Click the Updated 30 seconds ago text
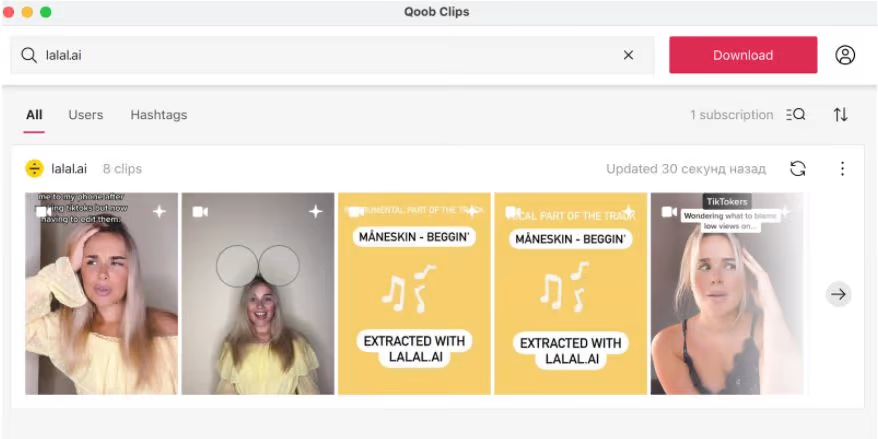This screenshot has width=878, height=439. tap(686, 169)
